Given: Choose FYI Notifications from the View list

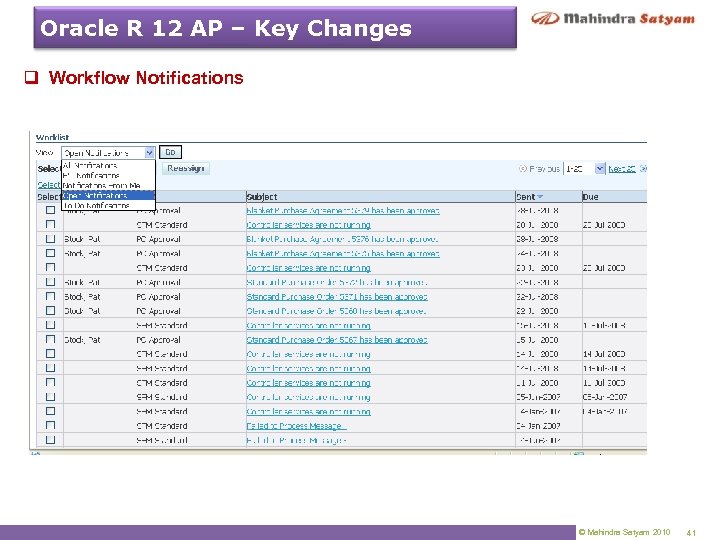Looking at the screenshot, I should tap(91, 175).
